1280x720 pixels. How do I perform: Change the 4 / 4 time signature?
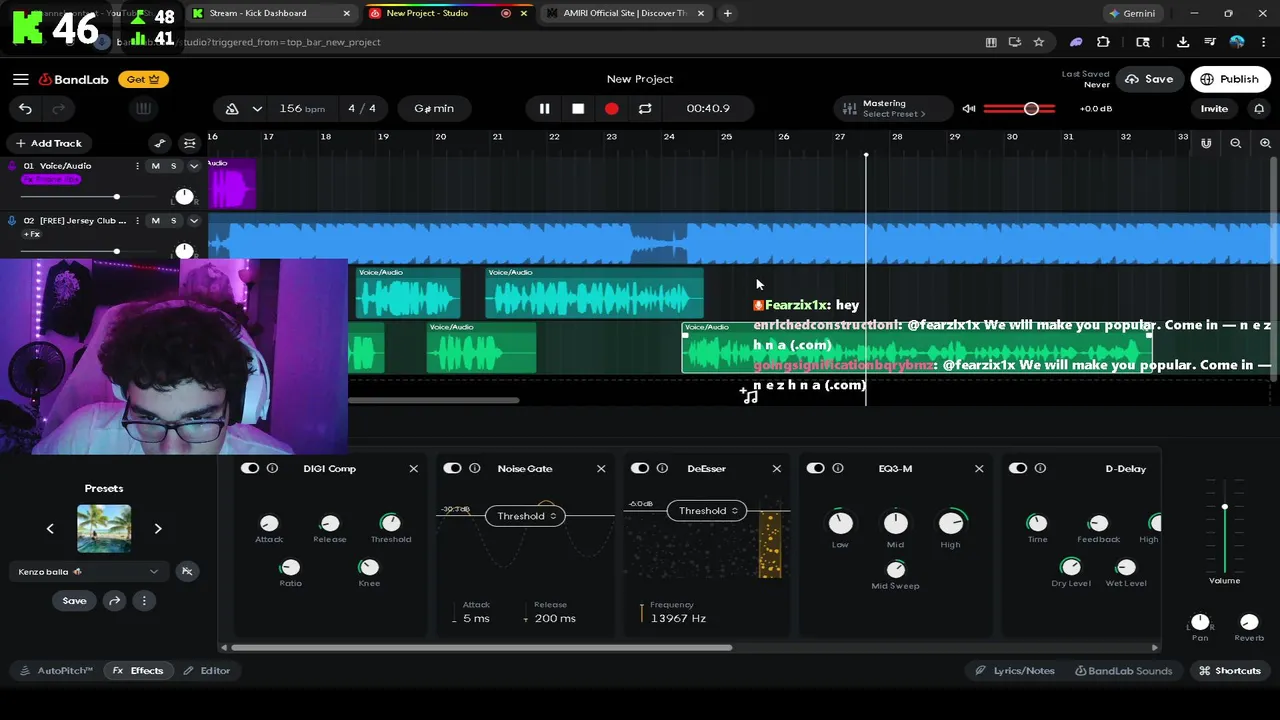(x=362, y=109)
